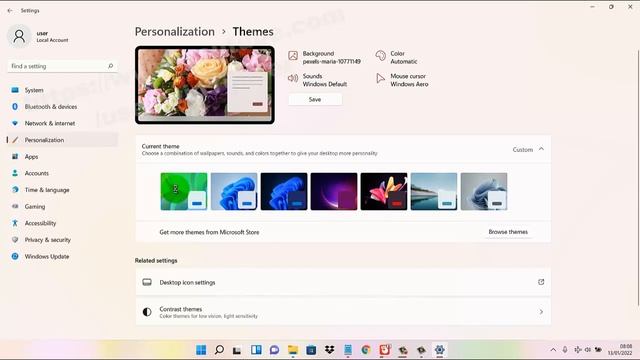Open Privacy & security settings

(62, 240)
